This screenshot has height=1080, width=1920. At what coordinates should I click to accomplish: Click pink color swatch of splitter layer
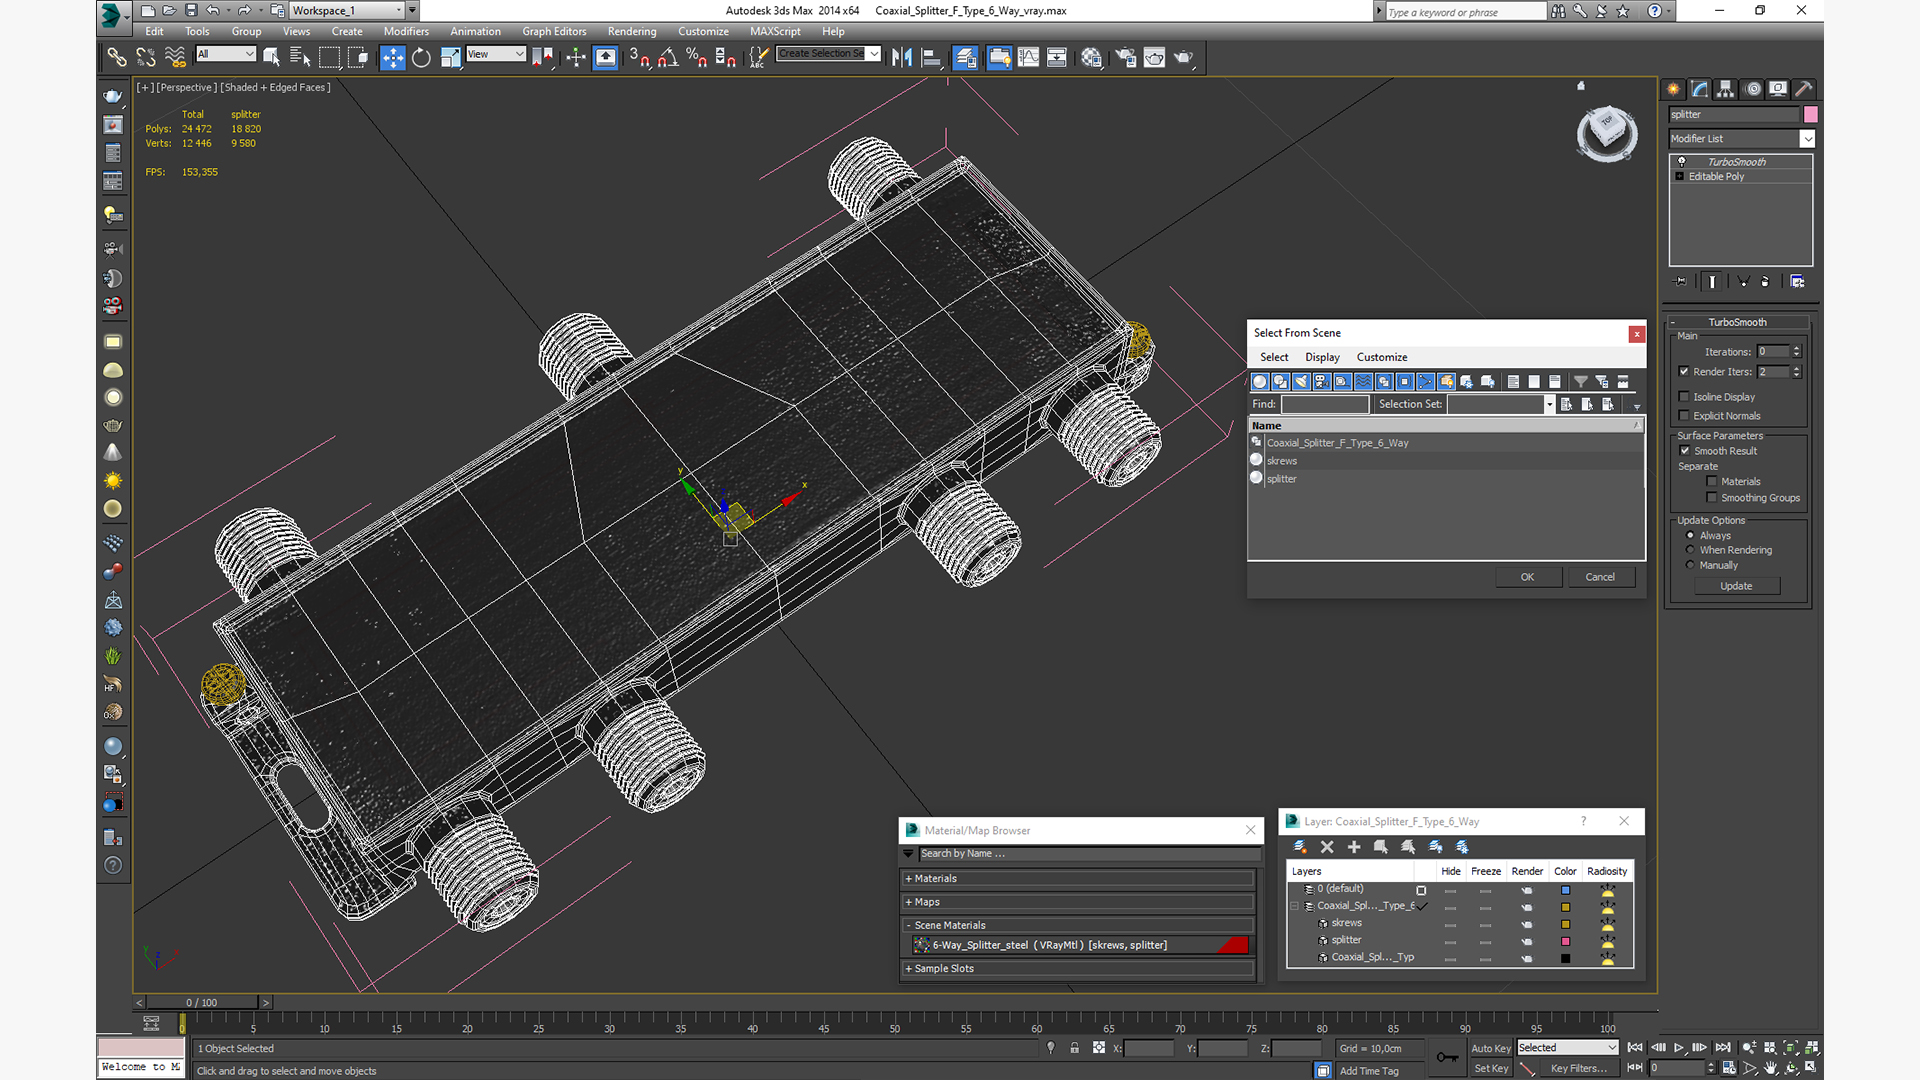click(1566, 941)
